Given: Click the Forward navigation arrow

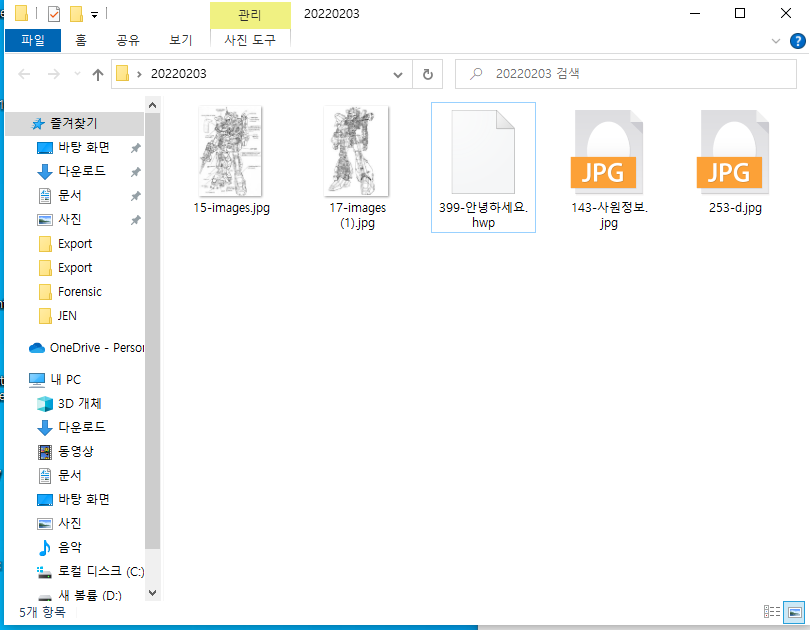Looking at the screenshot, I should tap(54, 74).
